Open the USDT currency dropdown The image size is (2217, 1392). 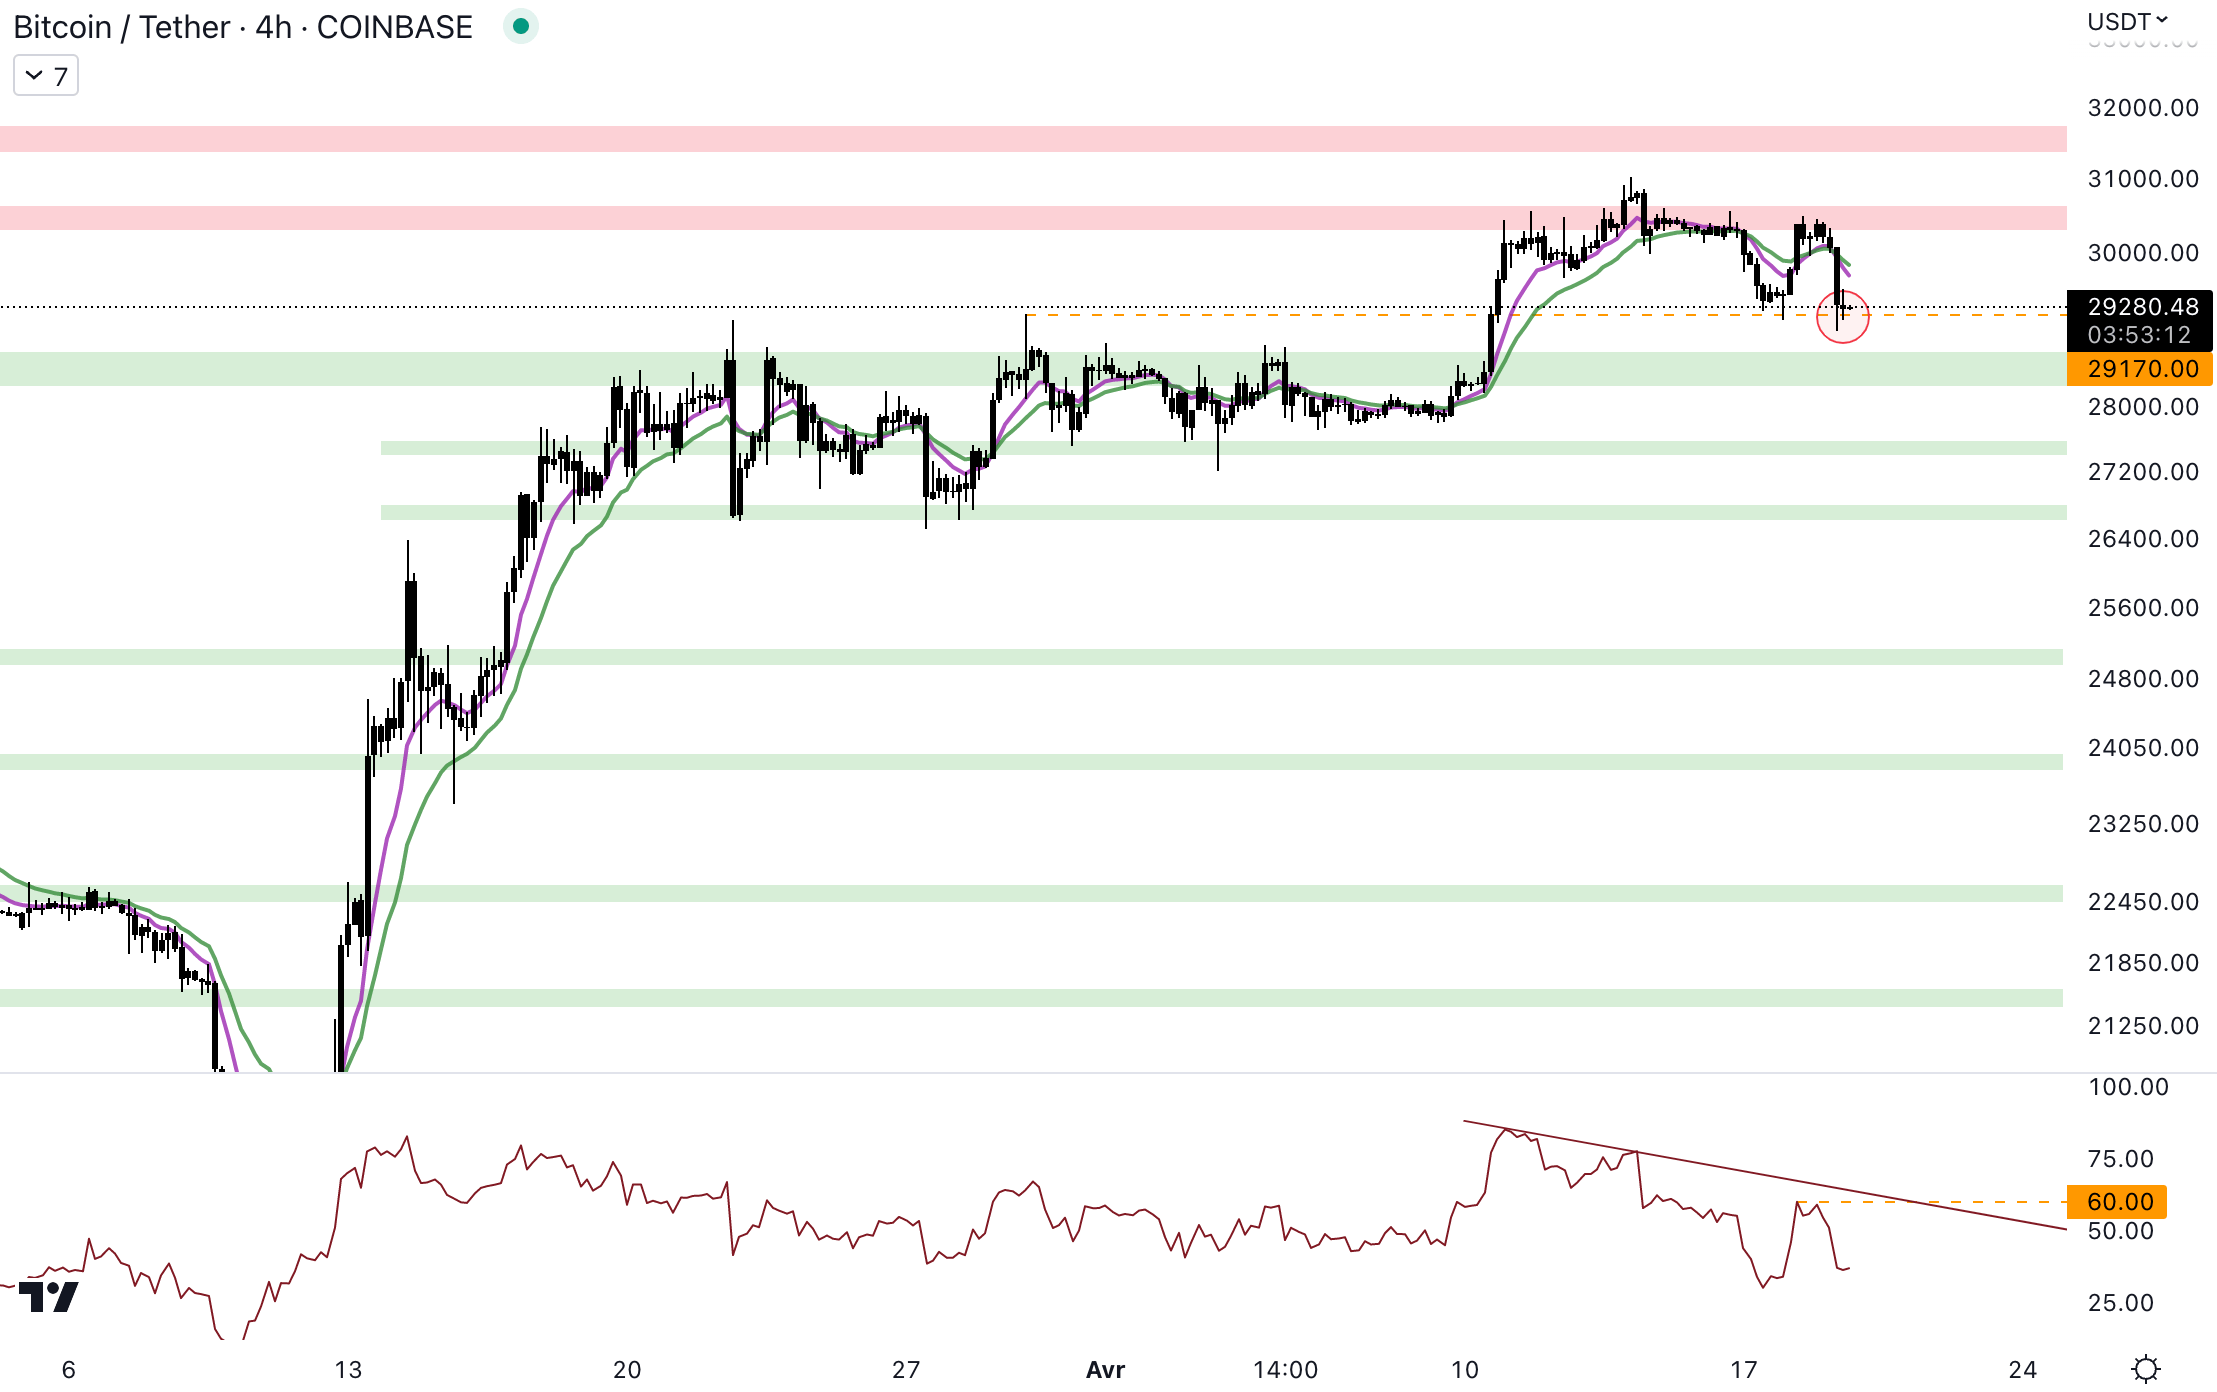2127,21
